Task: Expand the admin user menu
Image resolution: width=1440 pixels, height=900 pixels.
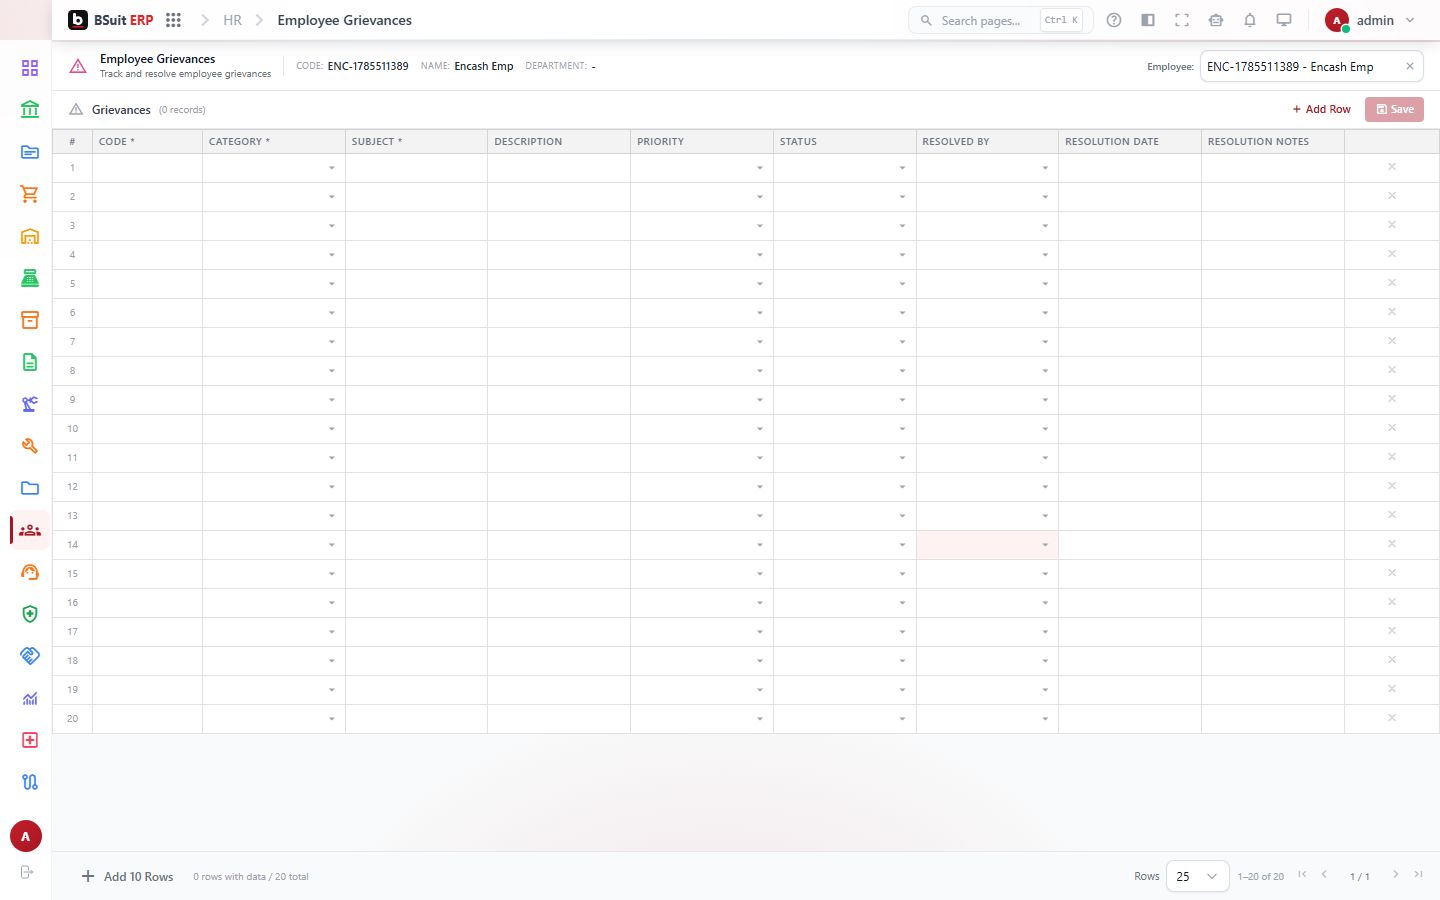Action: coord(1371,20)
